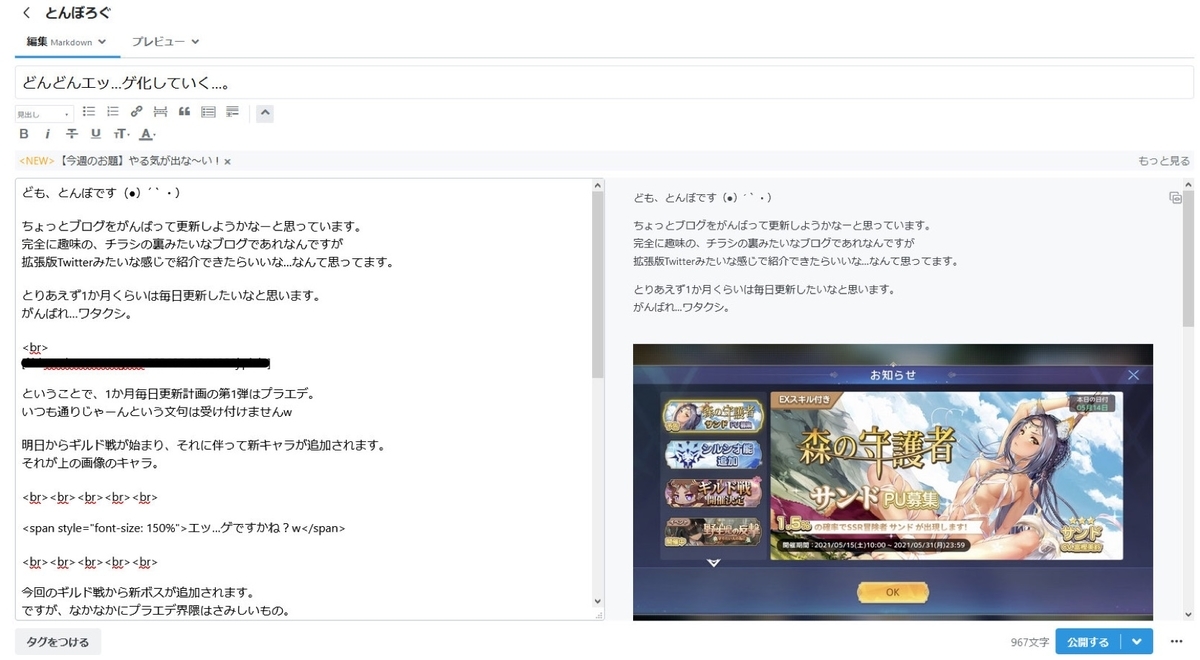
Task: Click the 967文字 character count
Action: [1029, 642]
